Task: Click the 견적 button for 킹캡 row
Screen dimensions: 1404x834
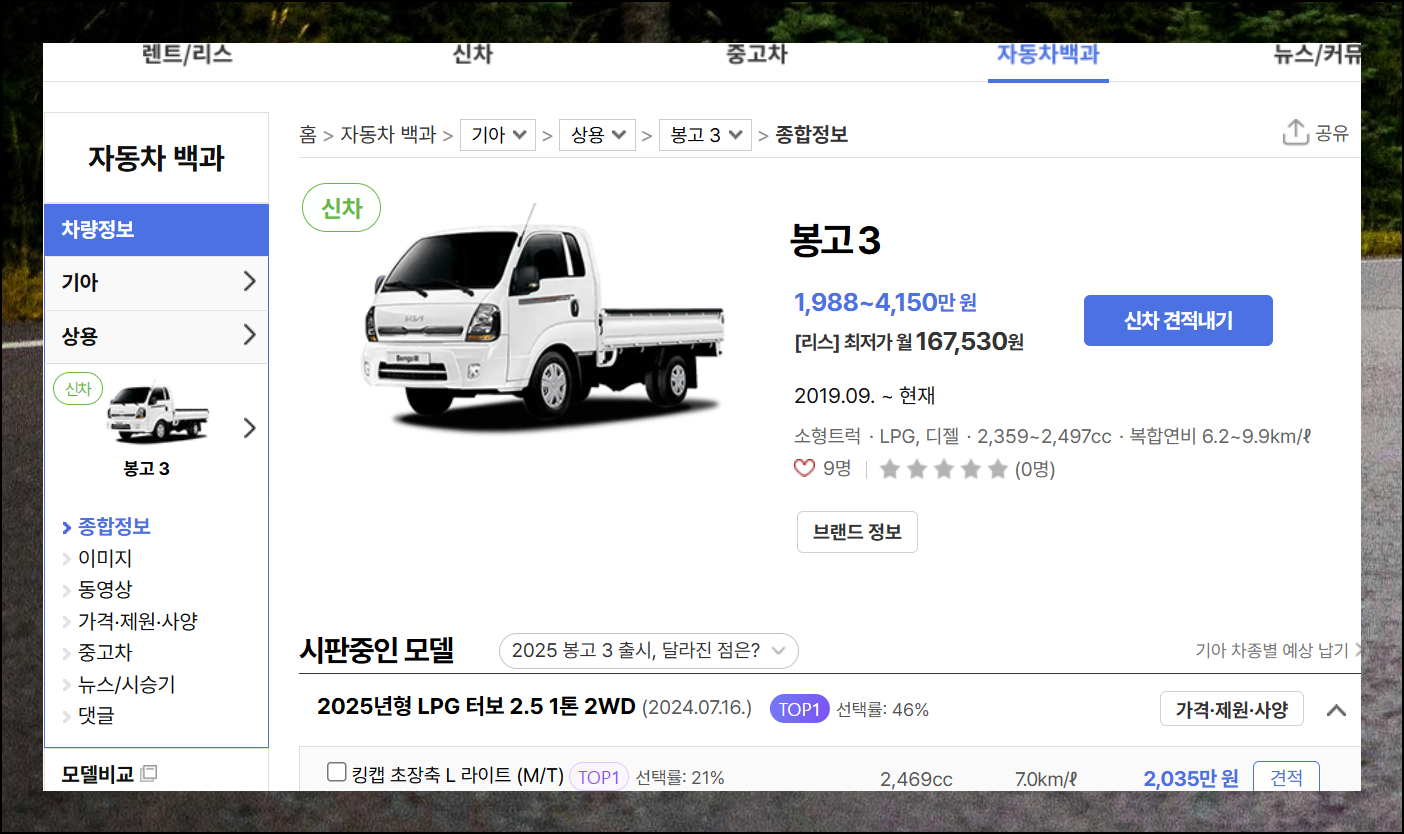Action: pos(1286,777)
